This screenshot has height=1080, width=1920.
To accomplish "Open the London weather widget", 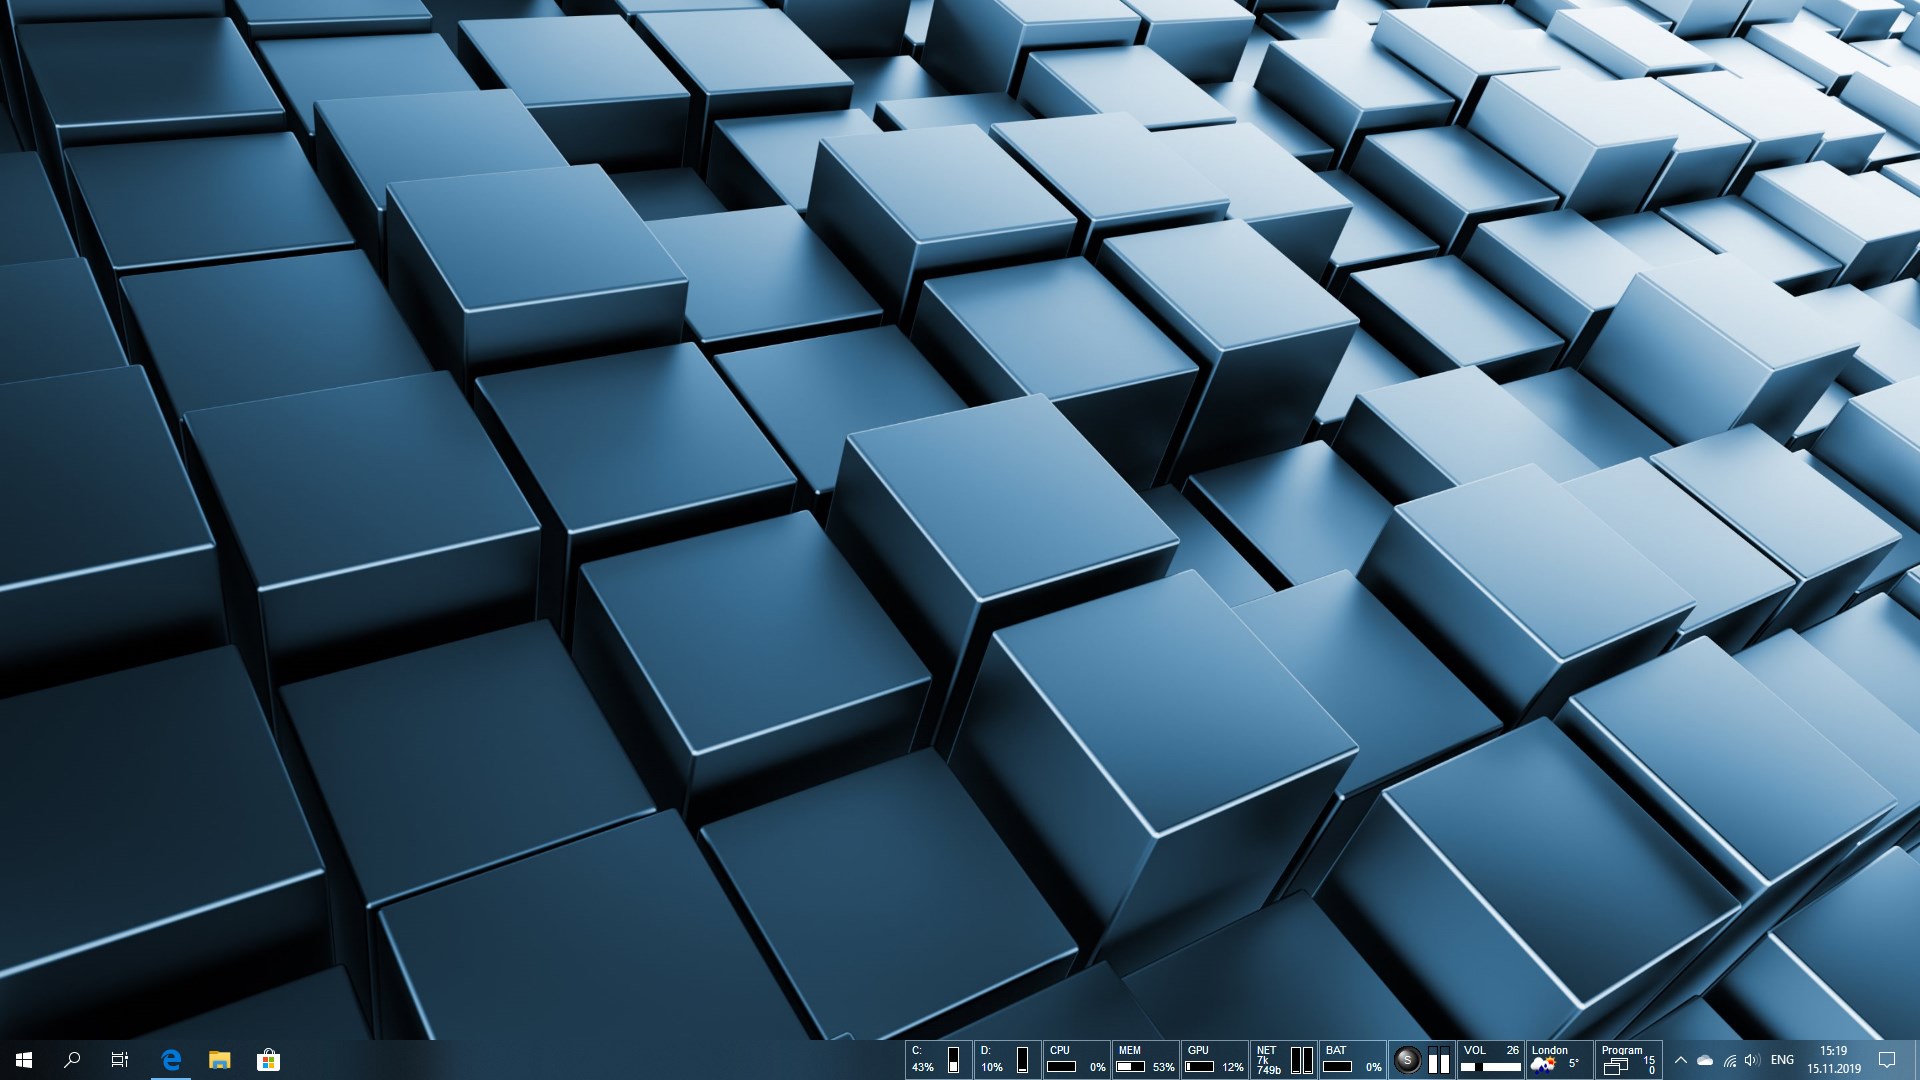I will [x=1559, y=1060].
